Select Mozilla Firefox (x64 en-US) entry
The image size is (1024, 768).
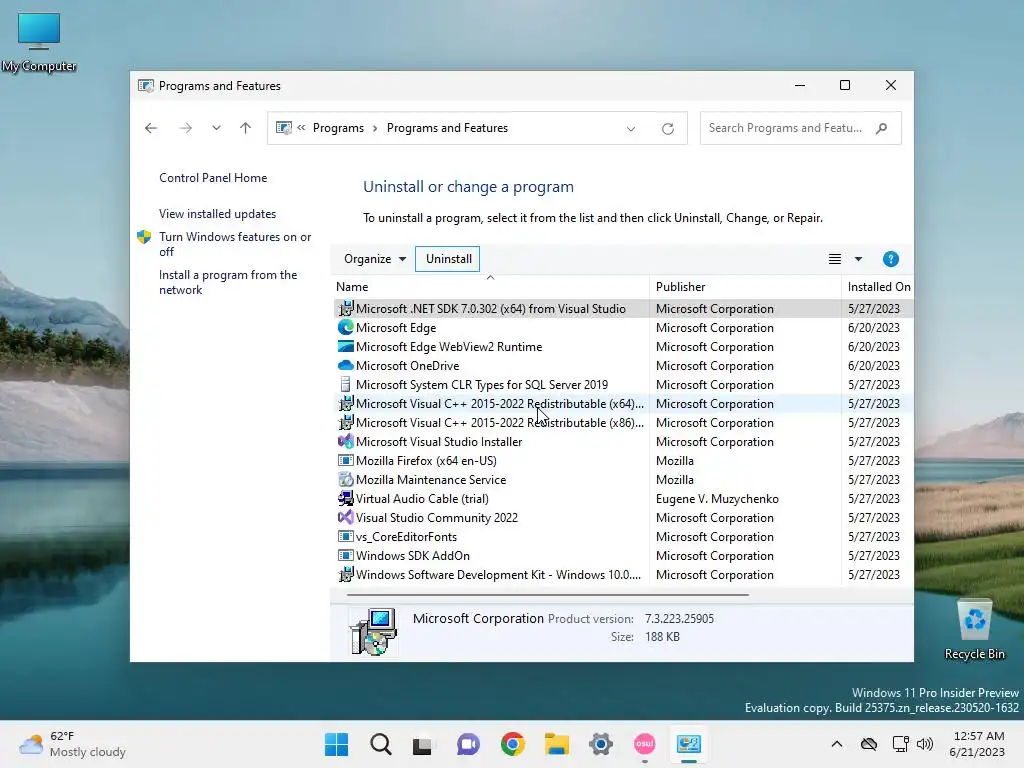pyautogui.click(x=426, y=460)
